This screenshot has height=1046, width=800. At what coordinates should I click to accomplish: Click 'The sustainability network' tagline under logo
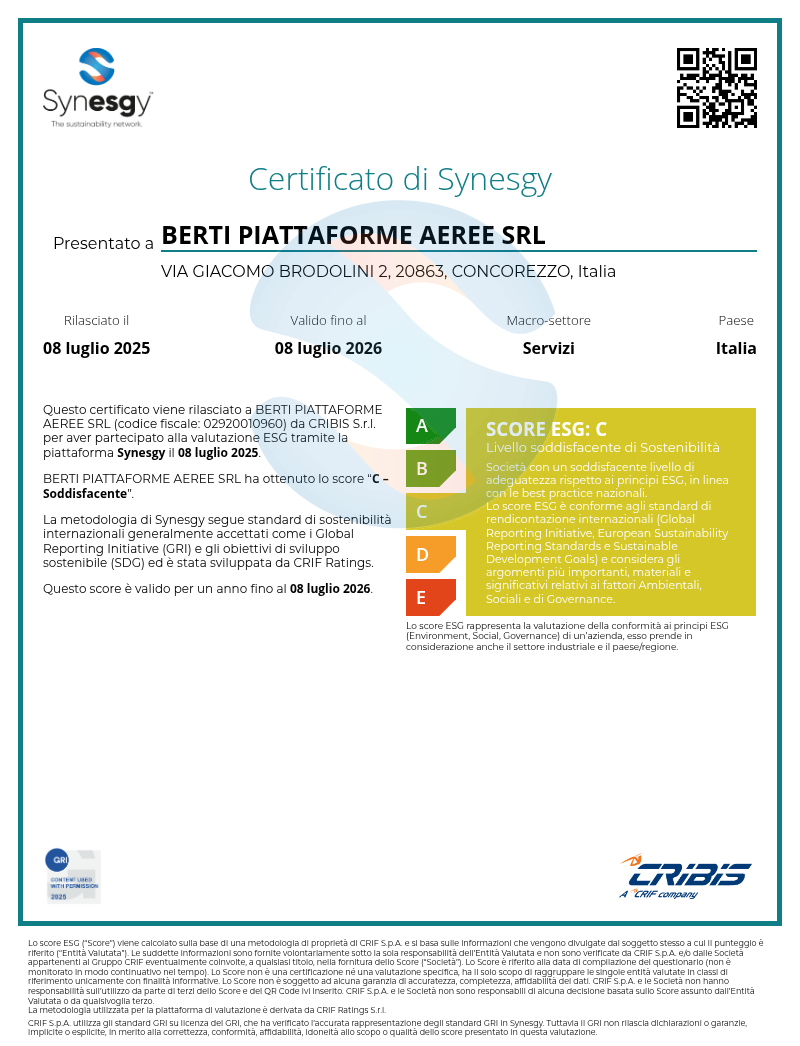[x=97, y=124]
